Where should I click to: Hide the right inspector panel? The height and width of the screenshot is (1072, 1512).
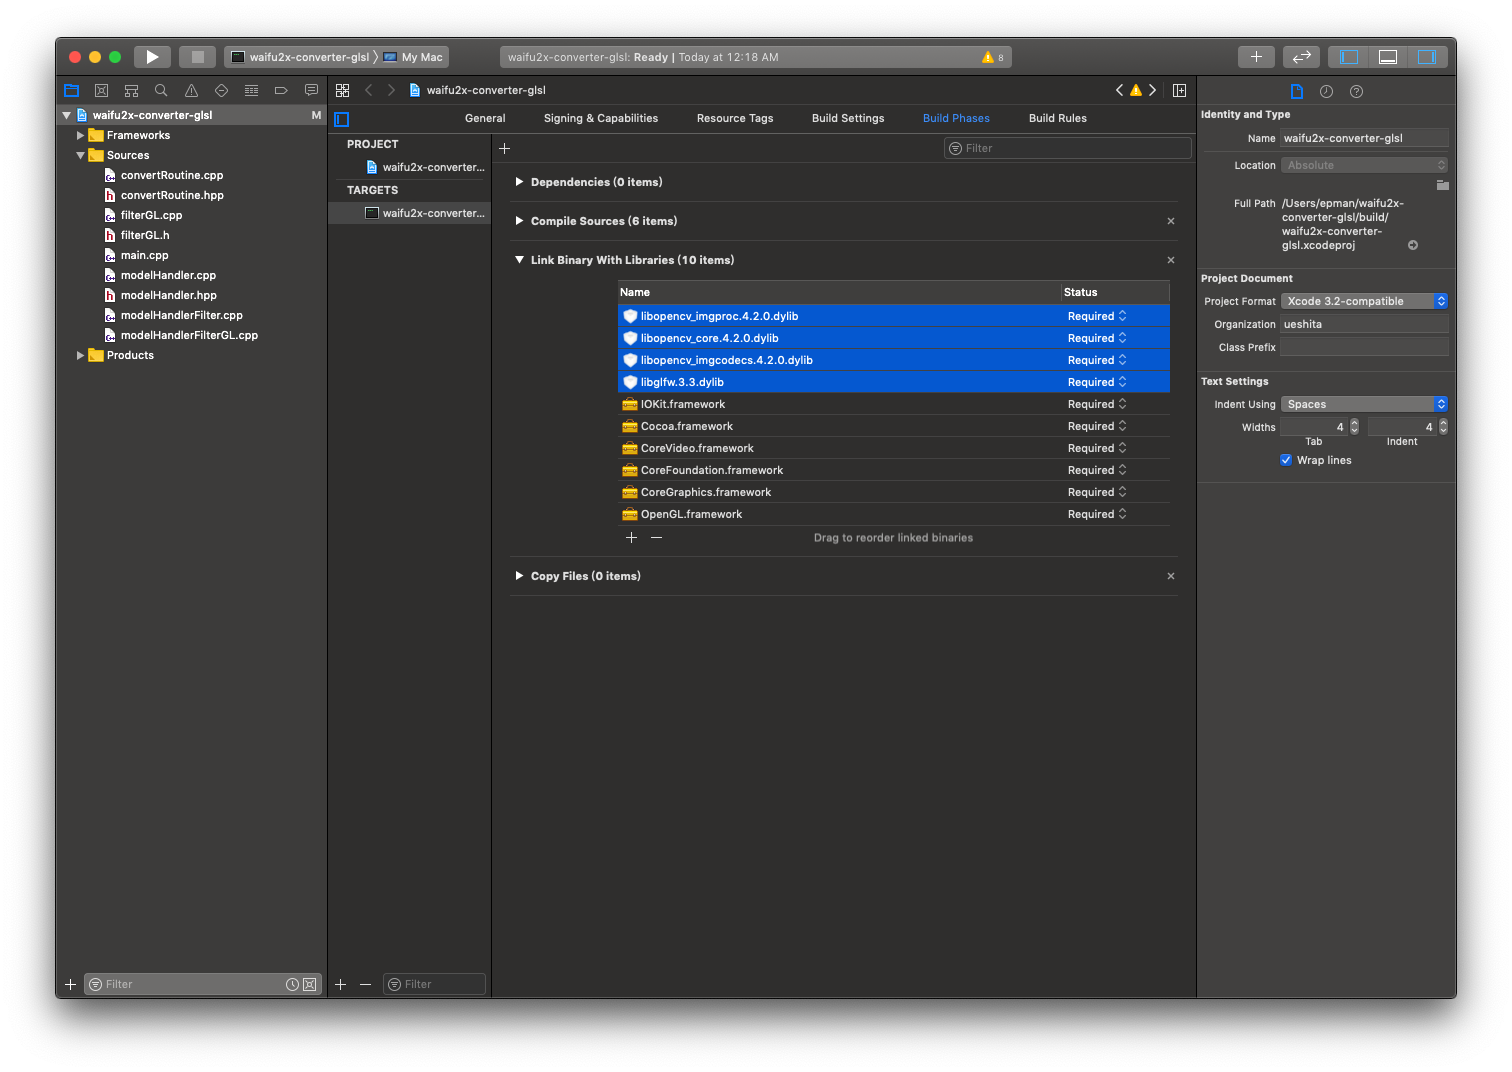click(x=1427, y=57)
